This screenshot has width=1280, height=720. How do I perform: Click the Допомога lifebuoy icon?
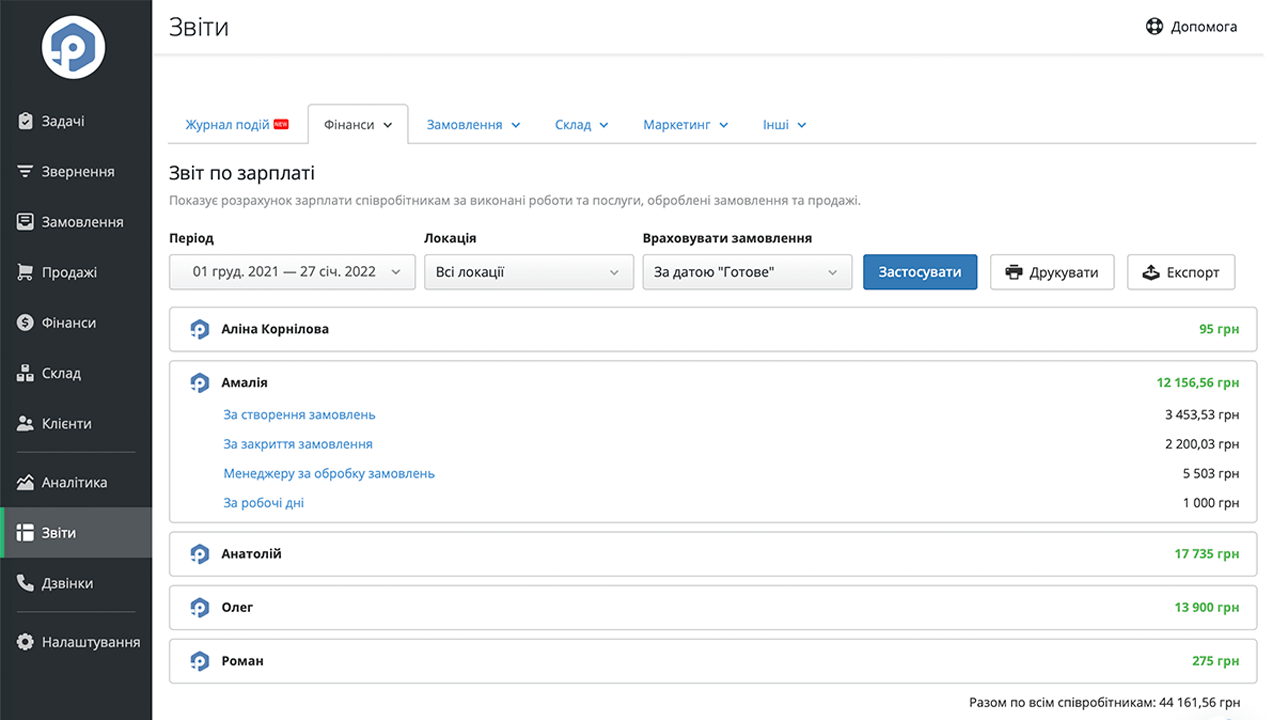tap(1155, 27)
